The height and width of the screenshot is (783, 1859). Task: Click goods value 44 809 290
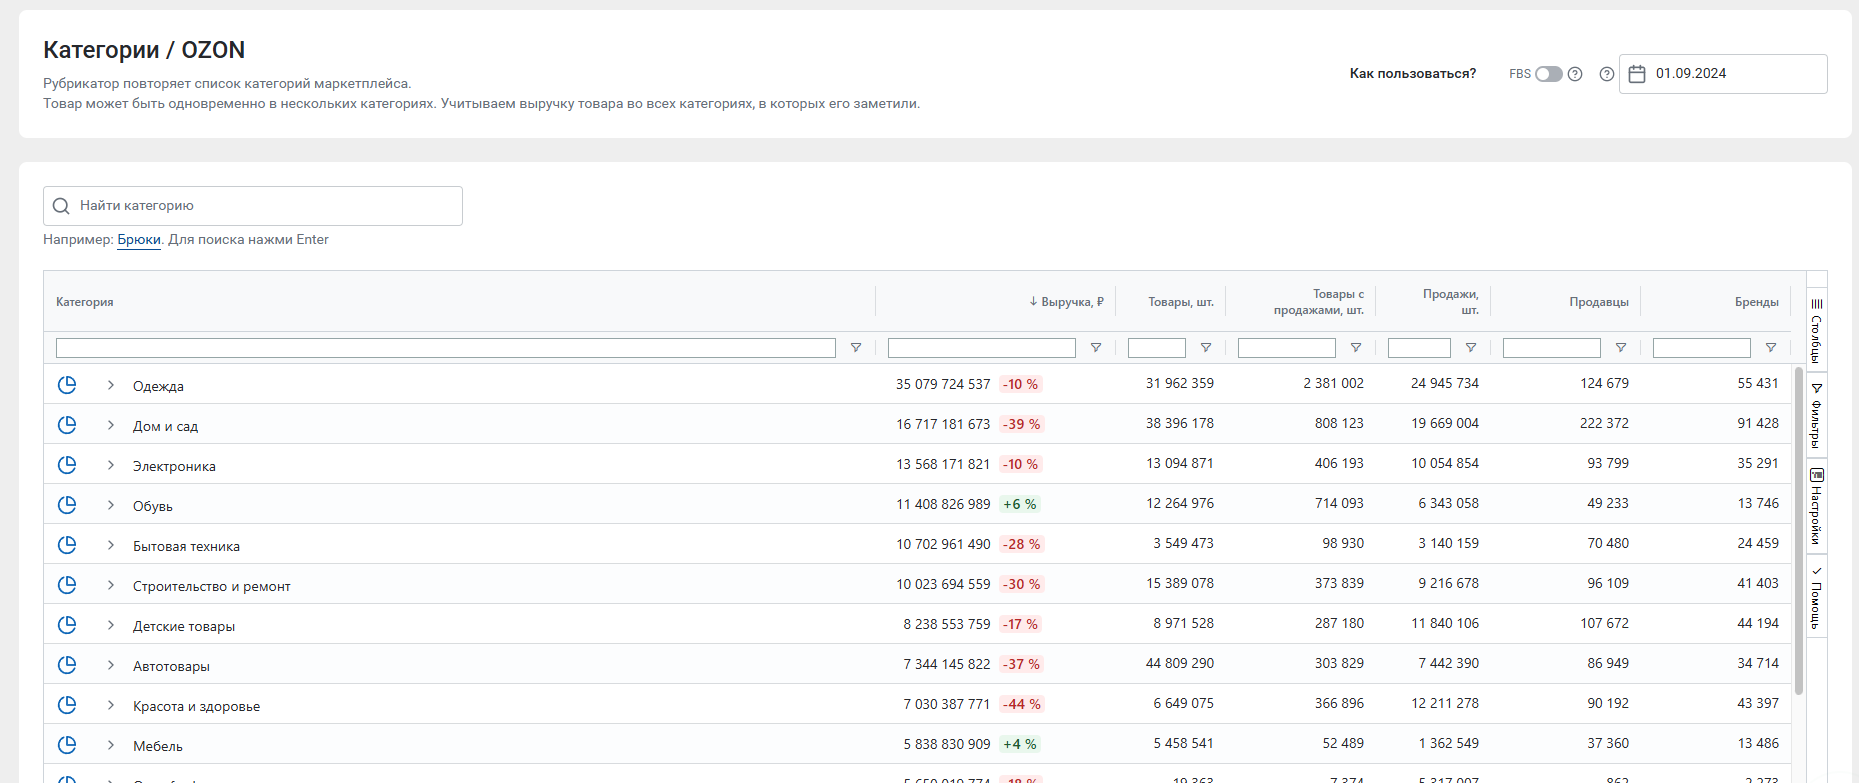1180,663
